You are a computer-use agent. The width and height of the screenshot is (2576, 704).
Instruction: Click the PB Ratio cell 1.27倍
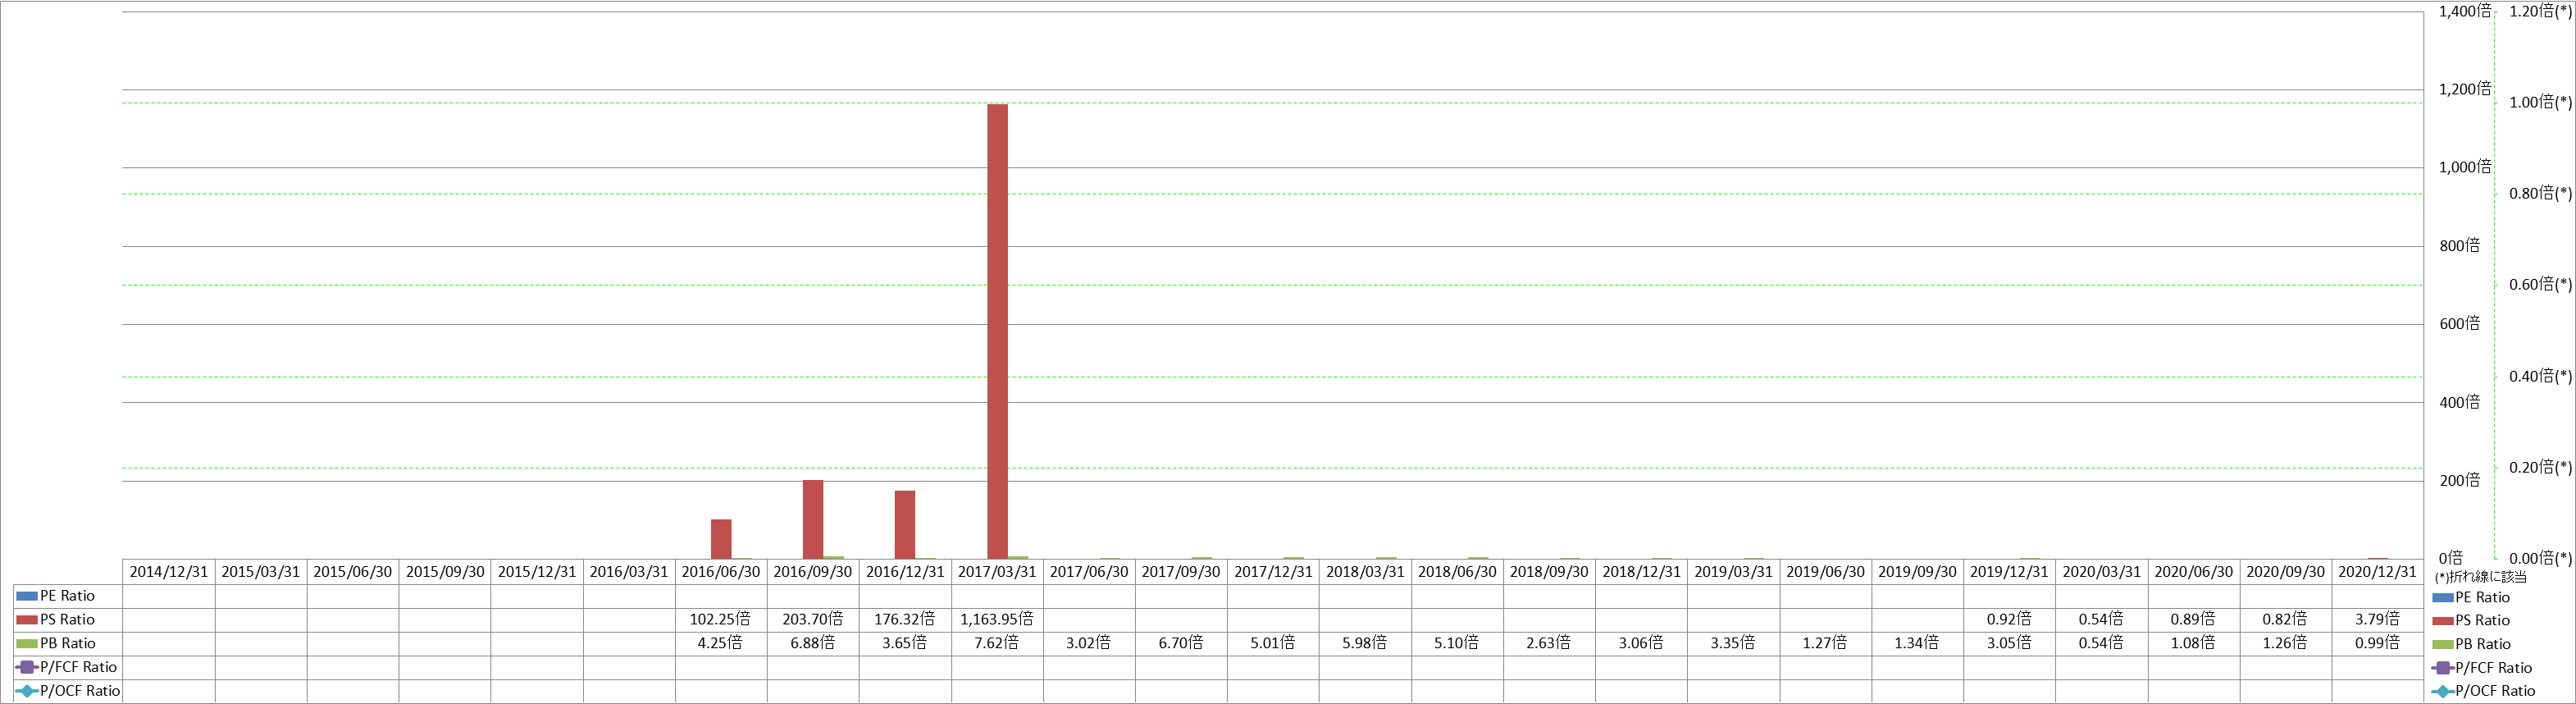tap(1825, 643)
